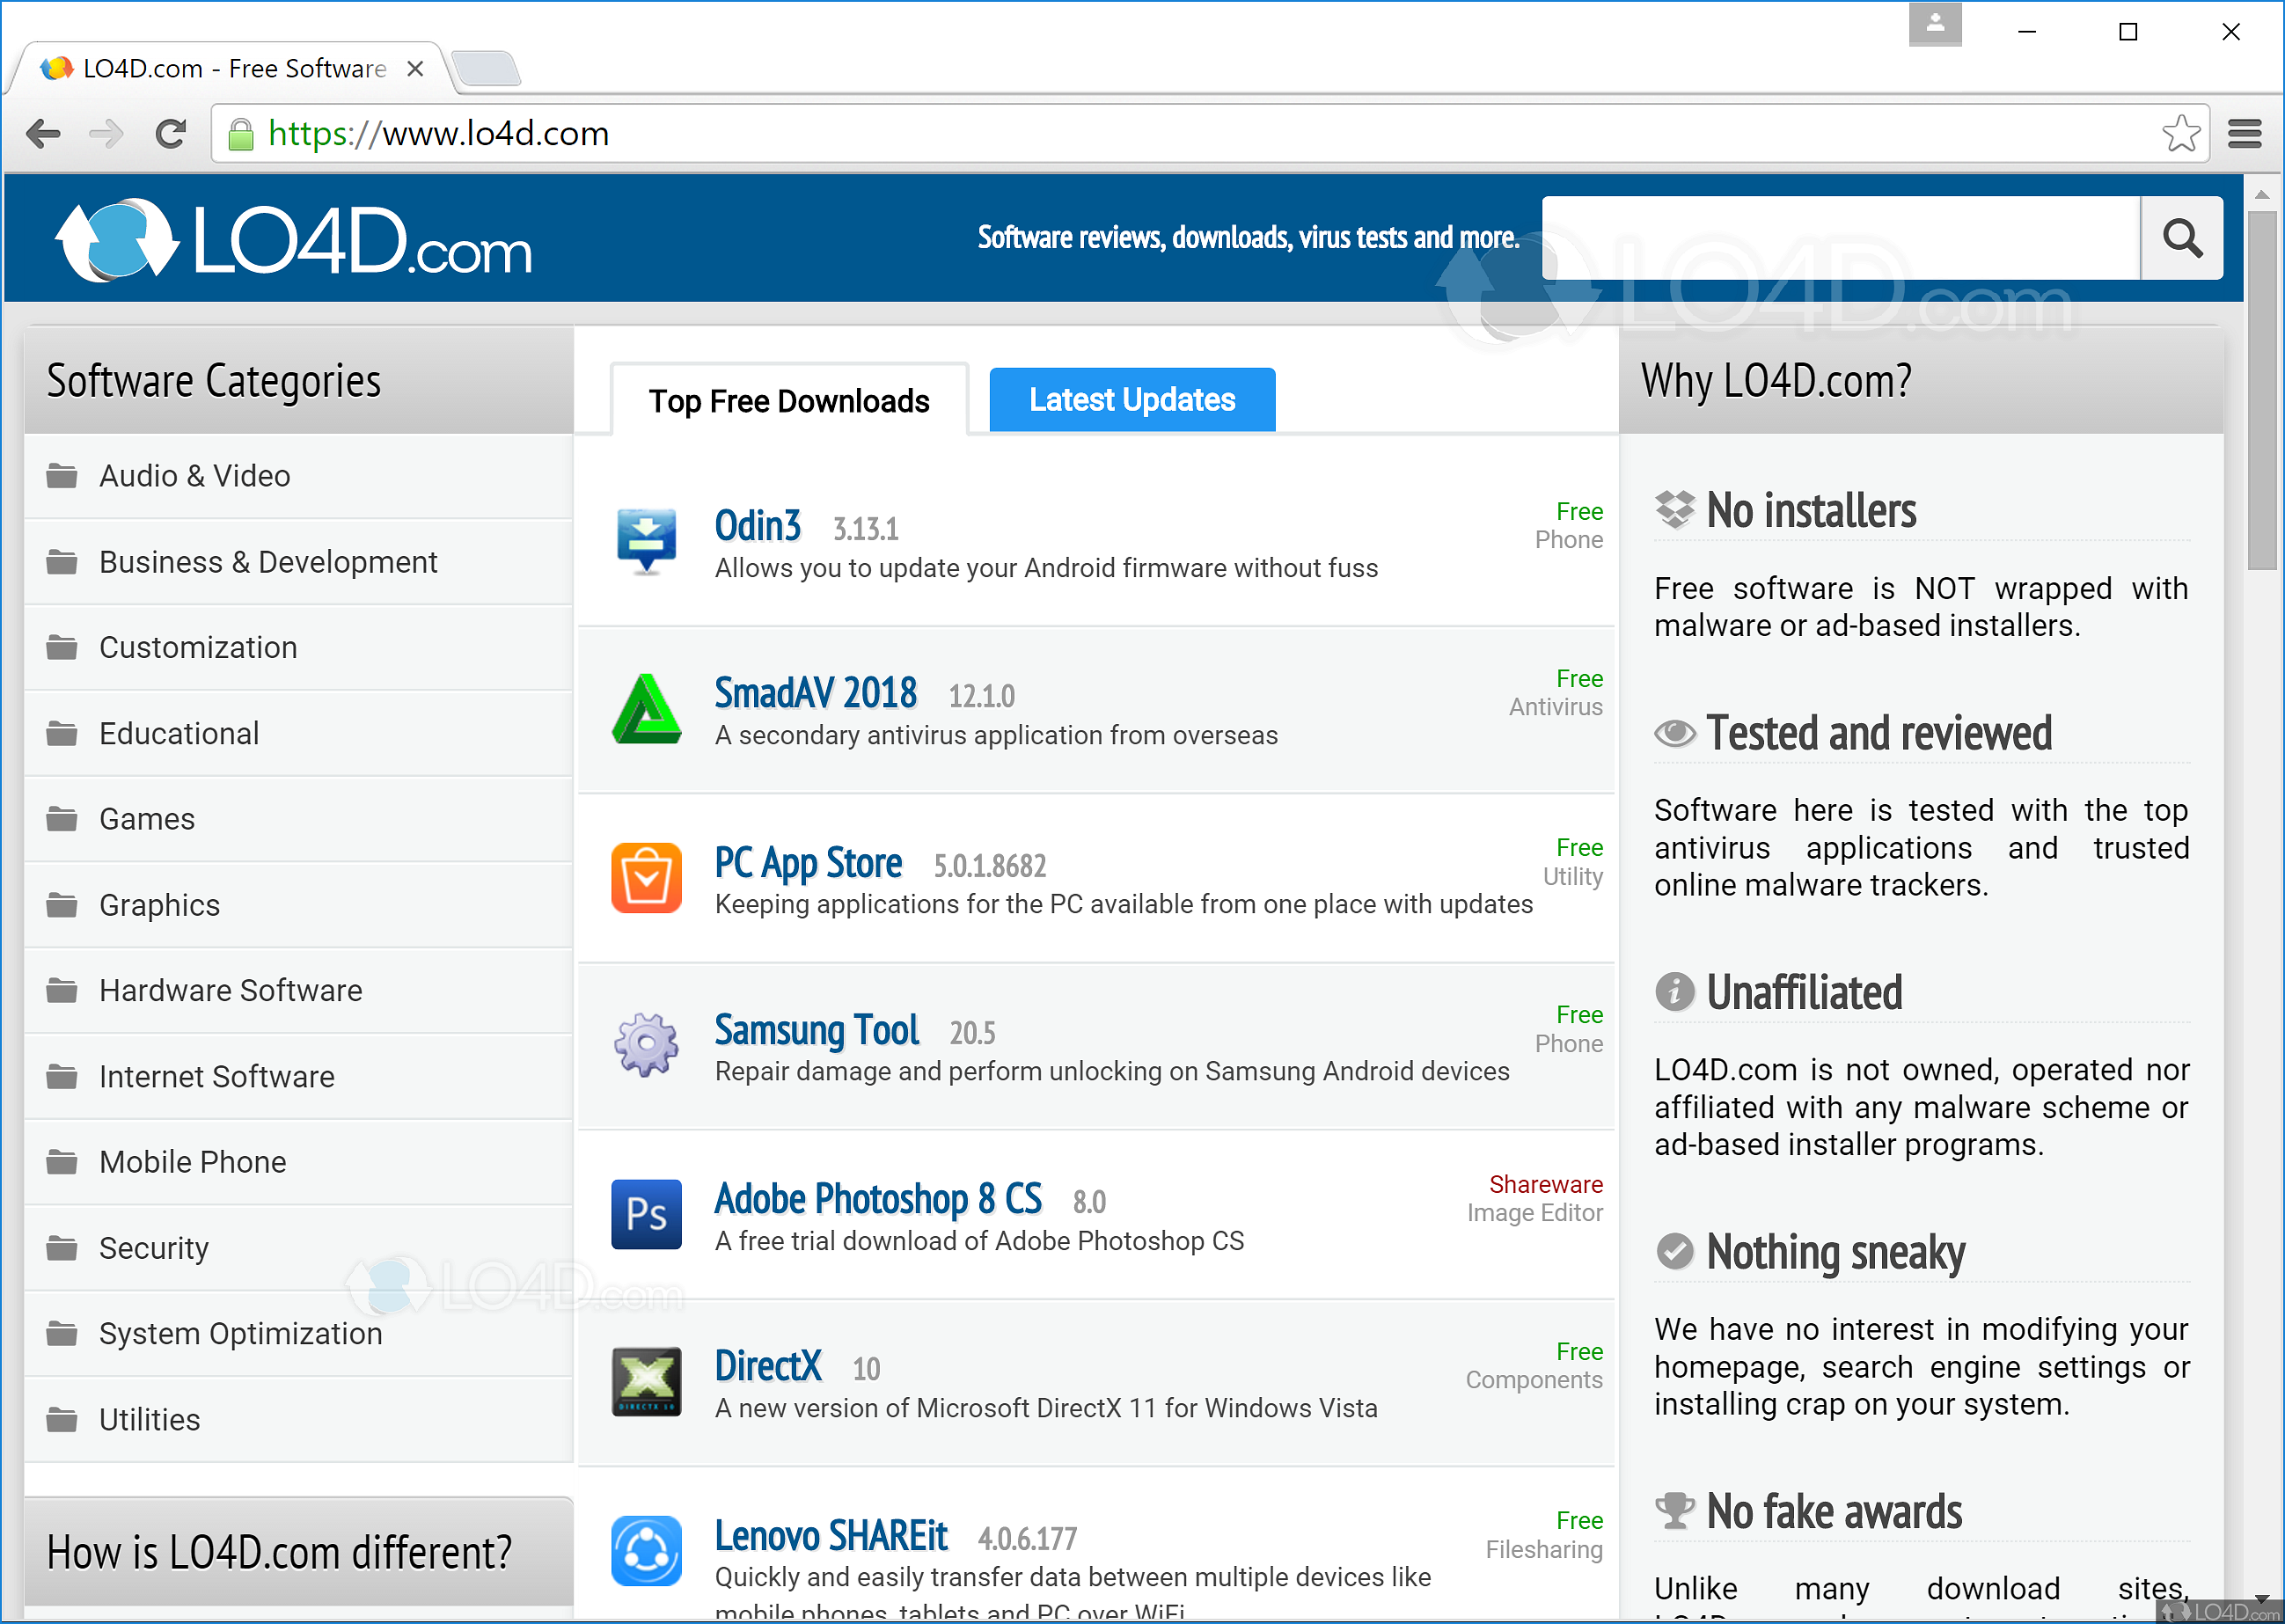Click the SmadAV green triangle icon
Image resolution: width=2285 pixels, height=1624 pixels.
pyautogui.click(x=646, y=709)
